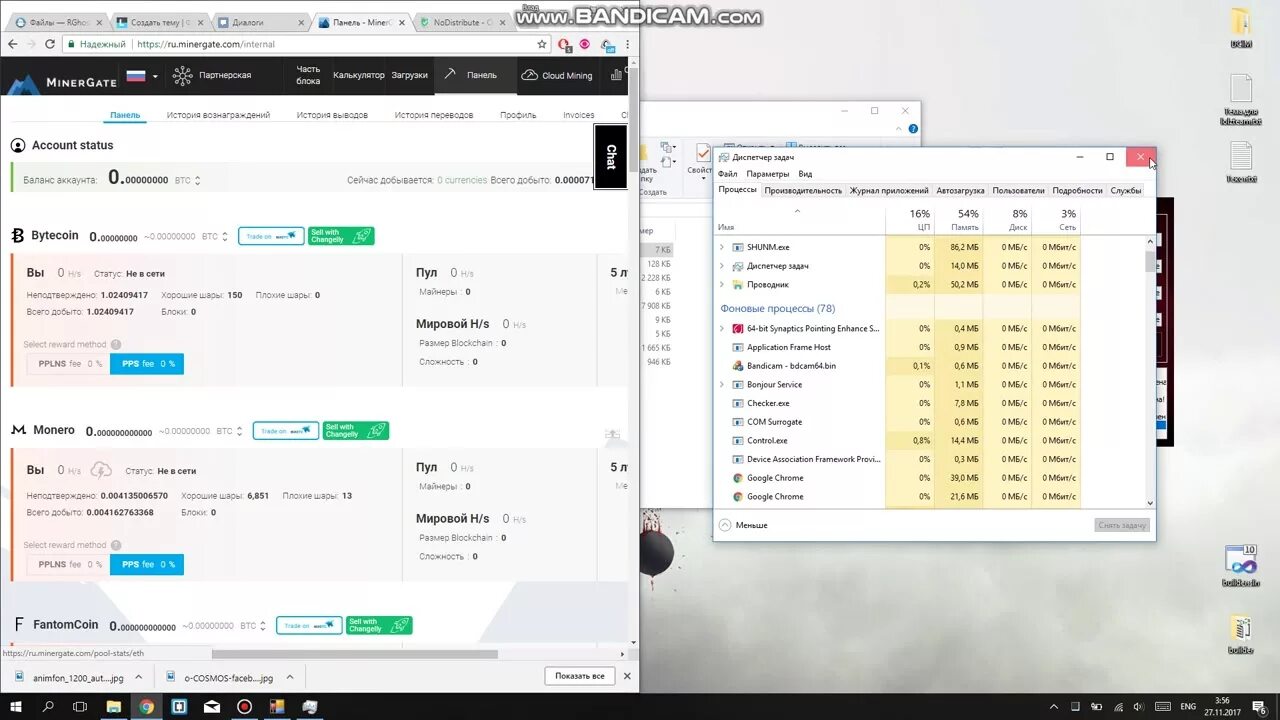Expand the Проводник process row

[x=722, y=284]
